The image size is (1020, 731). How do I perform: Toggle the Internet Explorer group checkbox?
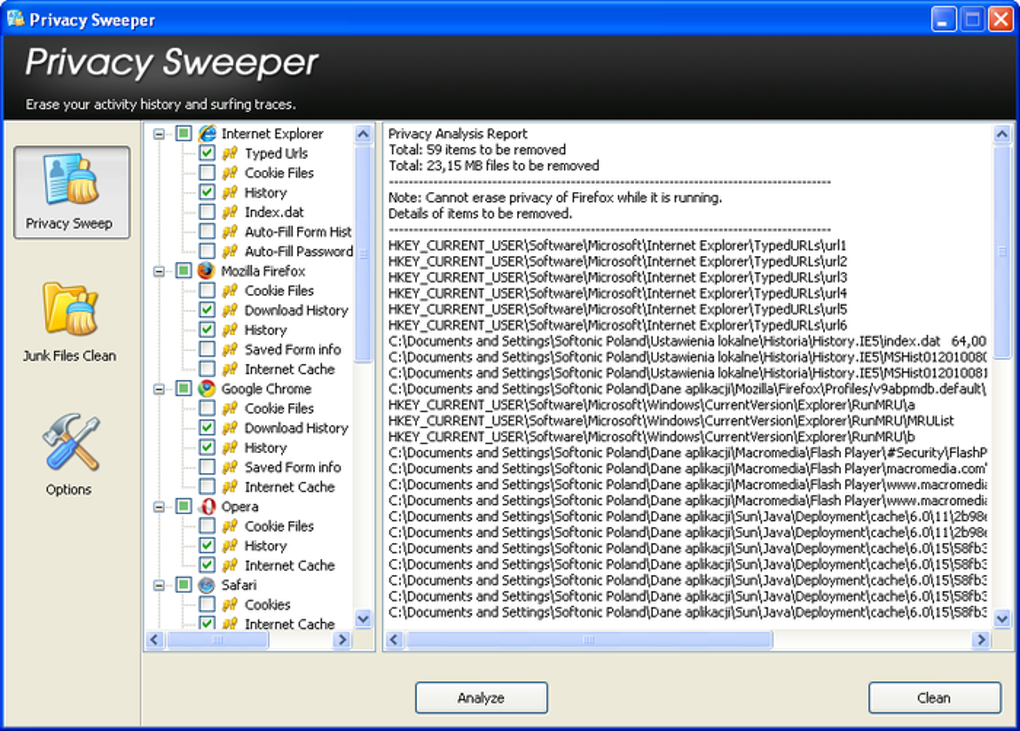click(183, 133)
